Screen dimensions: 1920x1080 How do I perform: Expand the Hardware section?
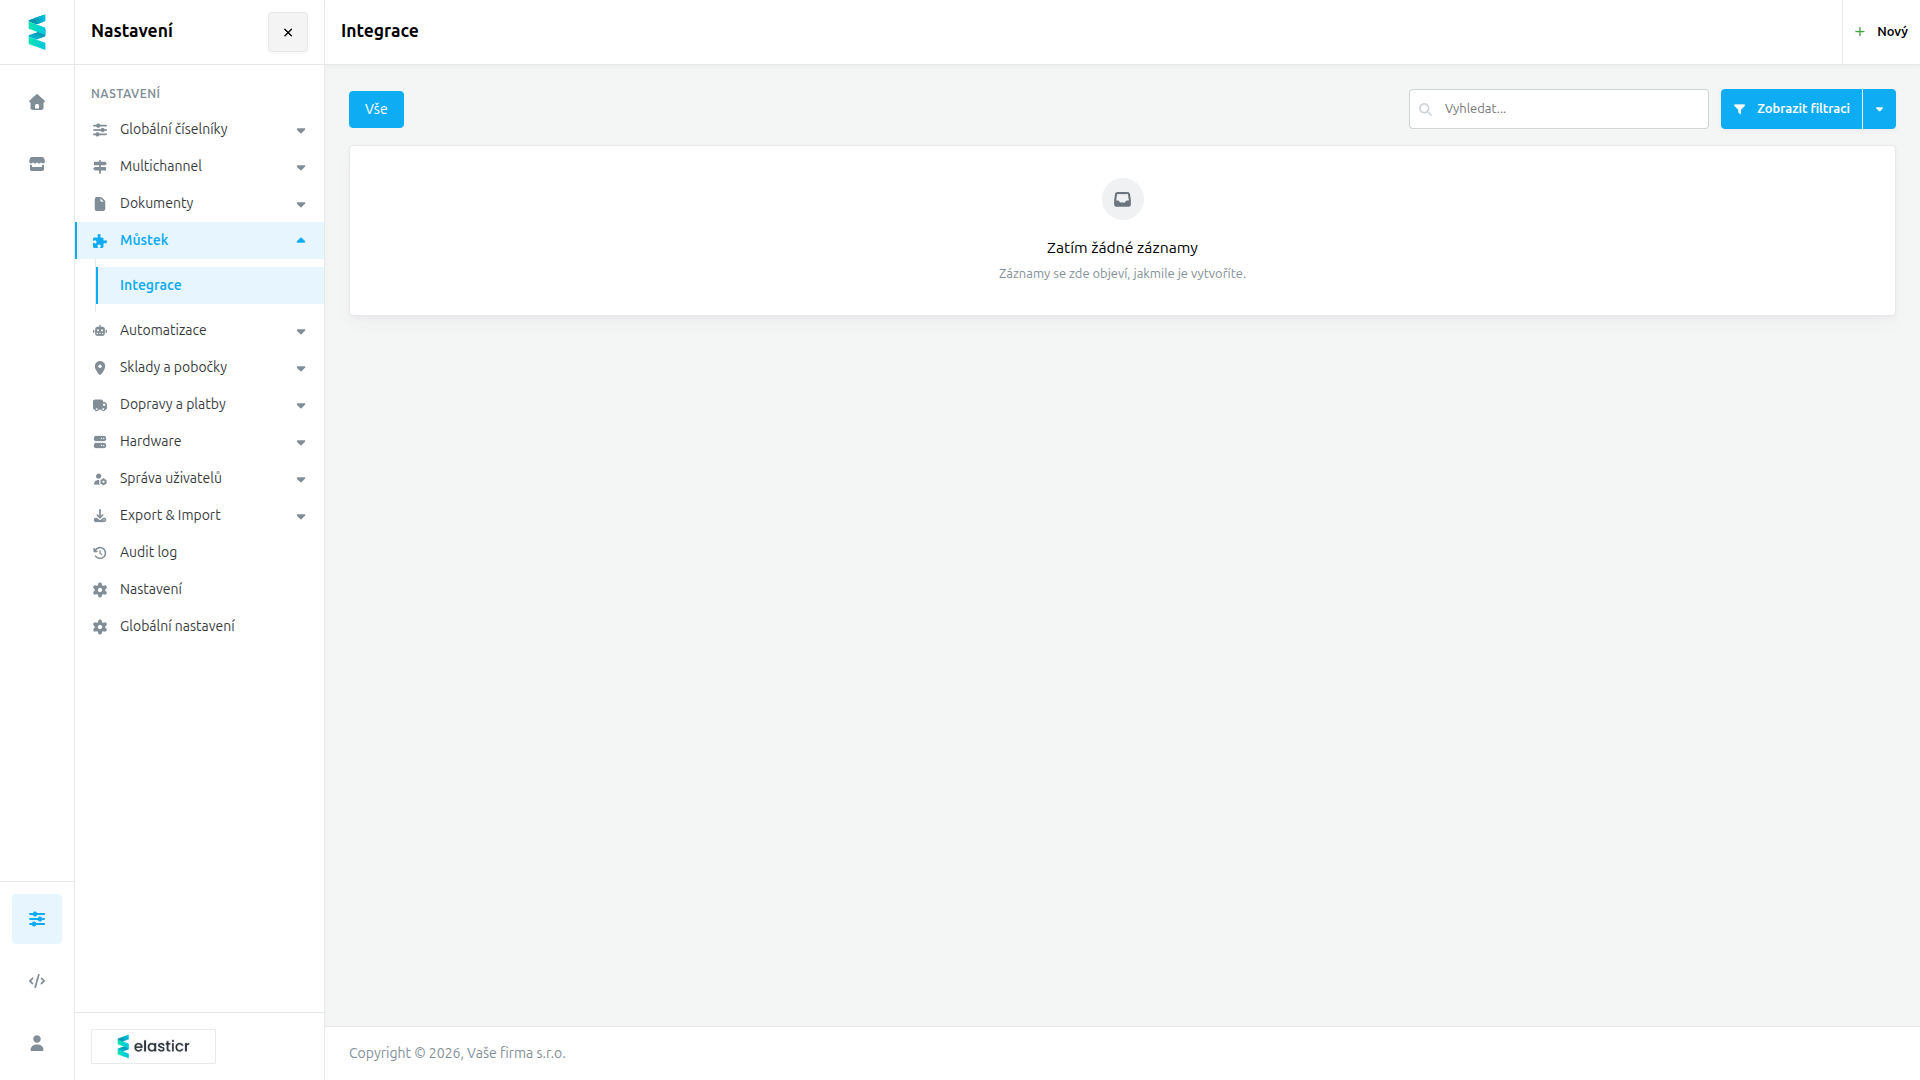click(x=199, y=441)
